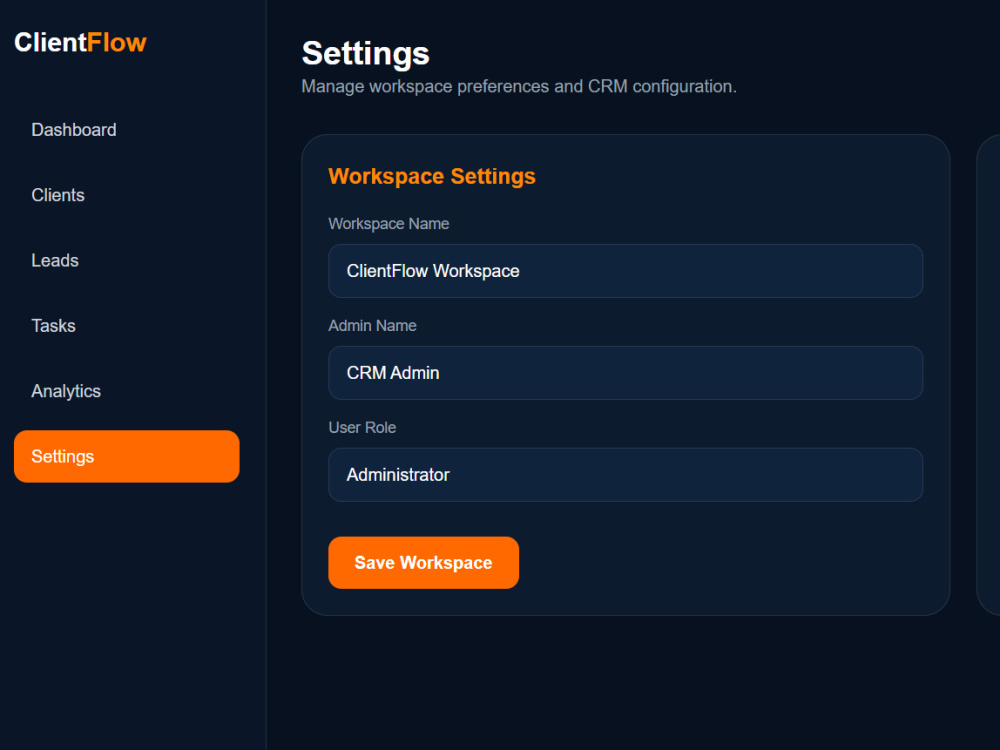Open the User Role Administrator field
This screenshot has width=1000, height=750.
[626, 475]
